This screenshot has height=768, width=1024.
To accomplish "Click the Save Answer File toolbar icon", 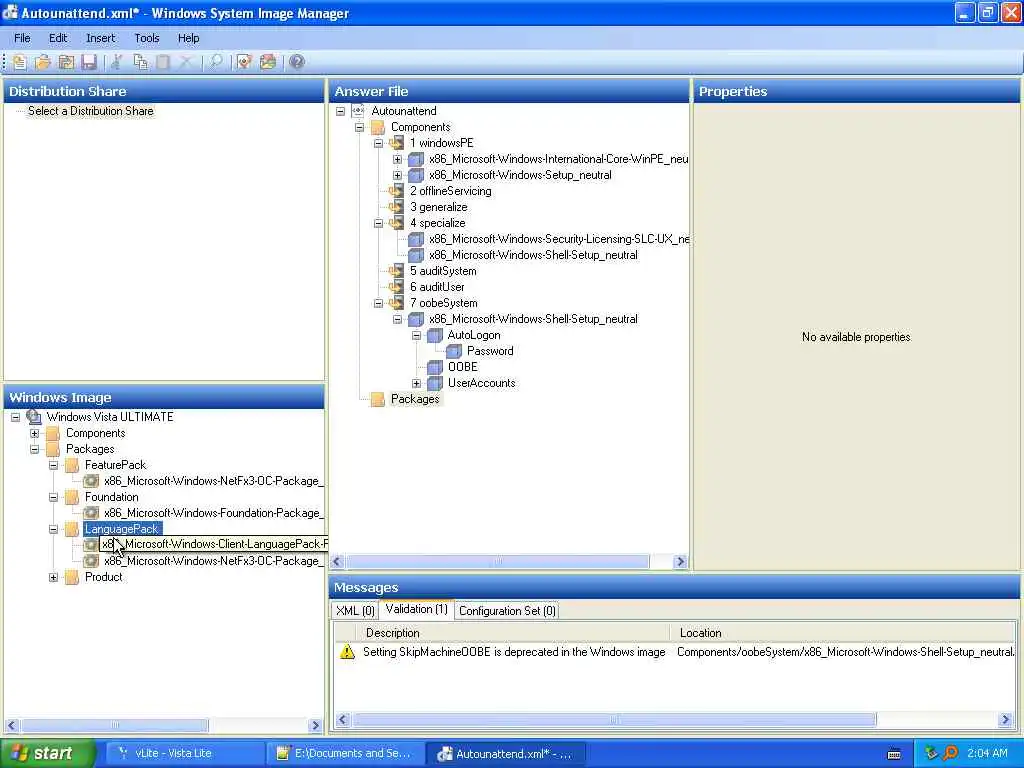I will click(89, 62).
